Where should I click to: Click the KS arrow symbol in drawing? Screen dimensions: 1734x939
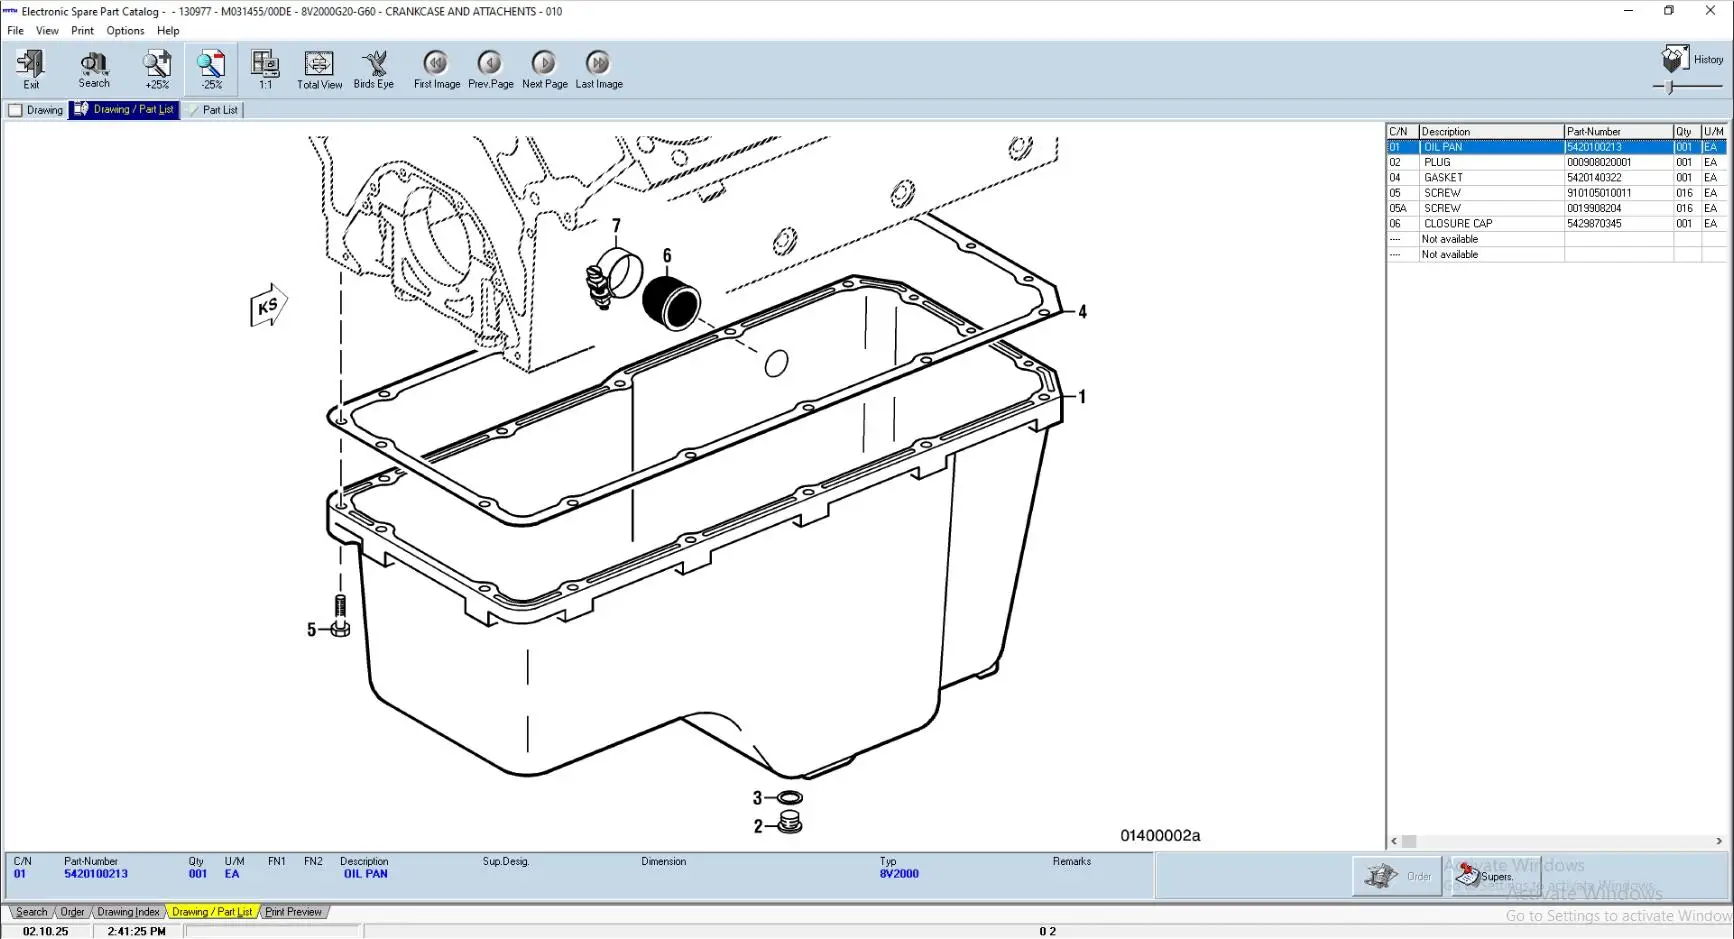click(x=268, y=306)
